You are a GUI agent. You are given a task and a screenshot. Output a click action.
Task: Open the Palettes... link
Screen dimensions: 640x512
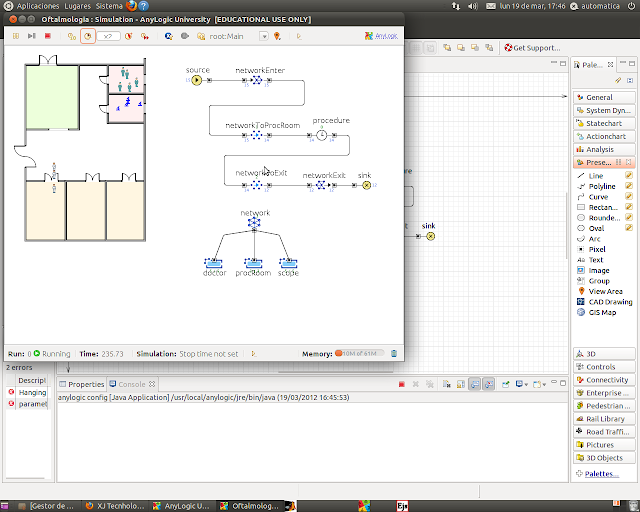click(x=601, y=474)
